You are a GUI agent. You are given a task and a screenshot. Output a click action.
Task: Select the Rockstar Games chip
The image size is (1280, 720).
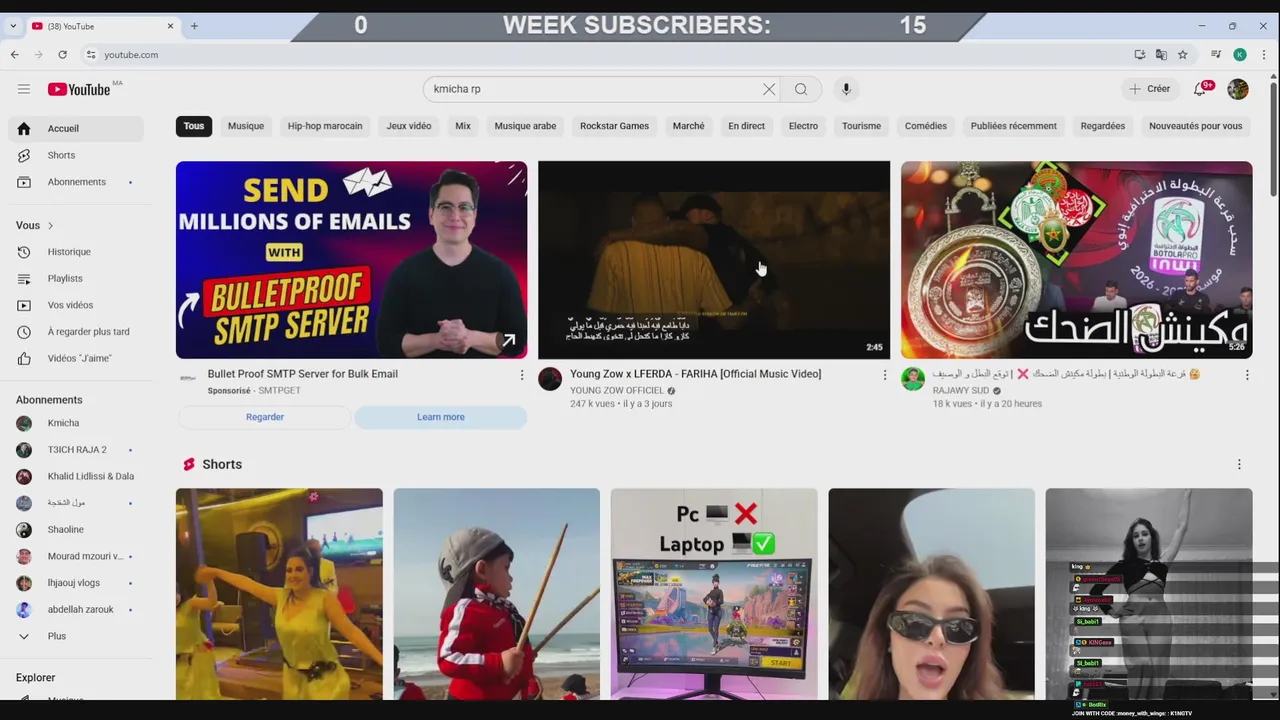pyautogui.click(x=614, y=126)
